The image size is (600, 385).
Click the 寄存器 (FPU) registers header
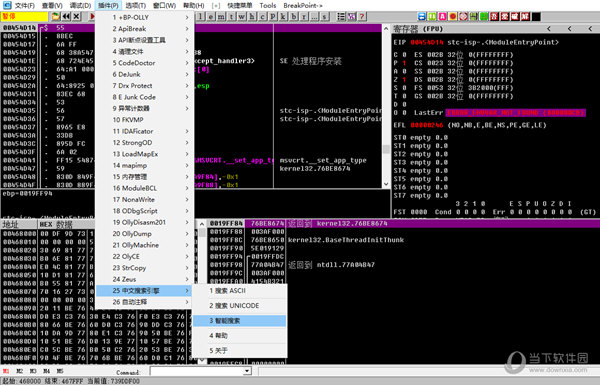[x=418, y=29]
